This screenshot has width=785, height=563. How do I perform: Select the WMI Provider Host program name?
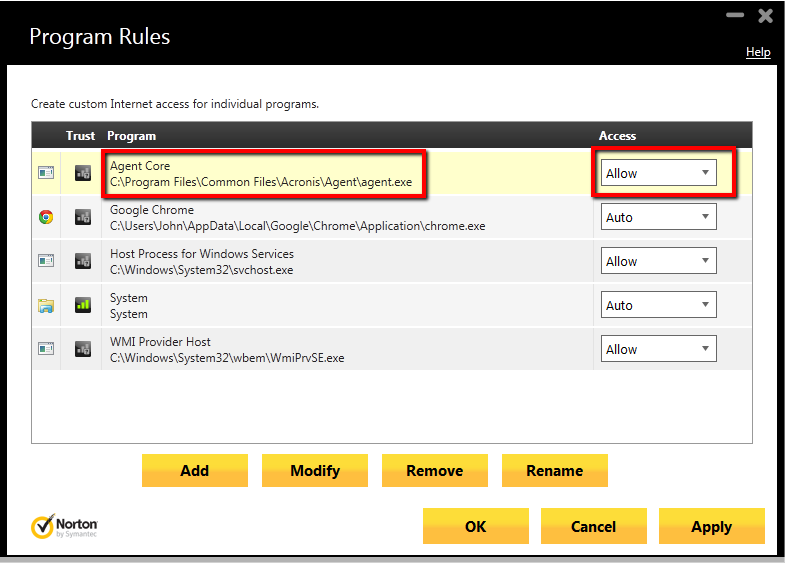(x=160, y=342)
